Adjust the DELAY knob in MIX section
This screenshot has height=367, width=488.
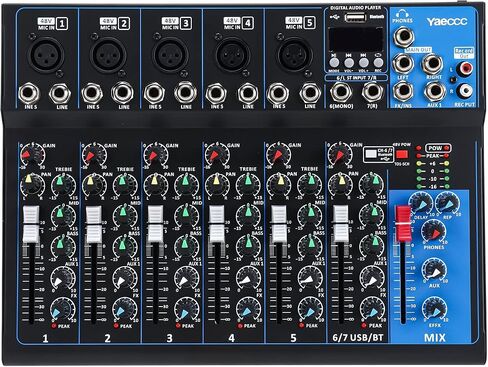(420, 204)
